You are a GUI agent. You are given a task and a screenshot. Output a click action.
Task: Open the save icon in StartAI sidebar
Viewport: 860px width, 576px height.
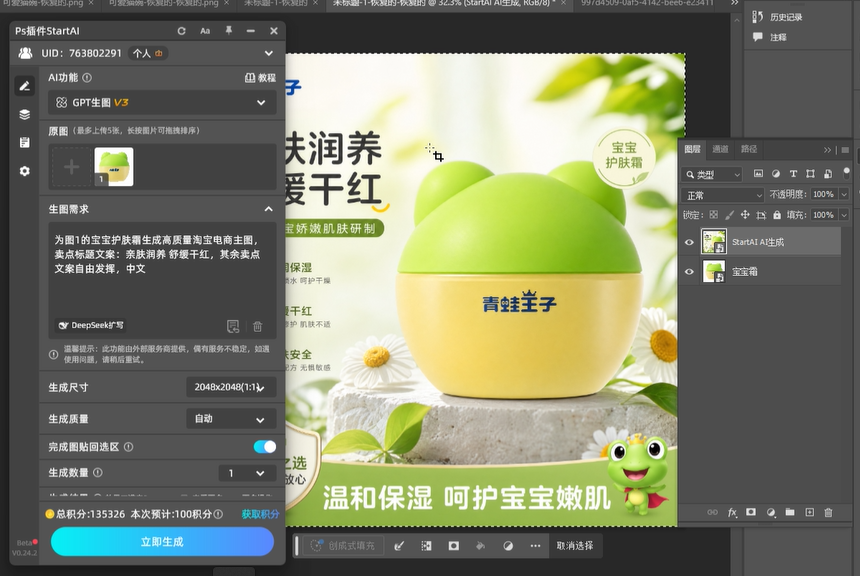click(x=25, y=143)
